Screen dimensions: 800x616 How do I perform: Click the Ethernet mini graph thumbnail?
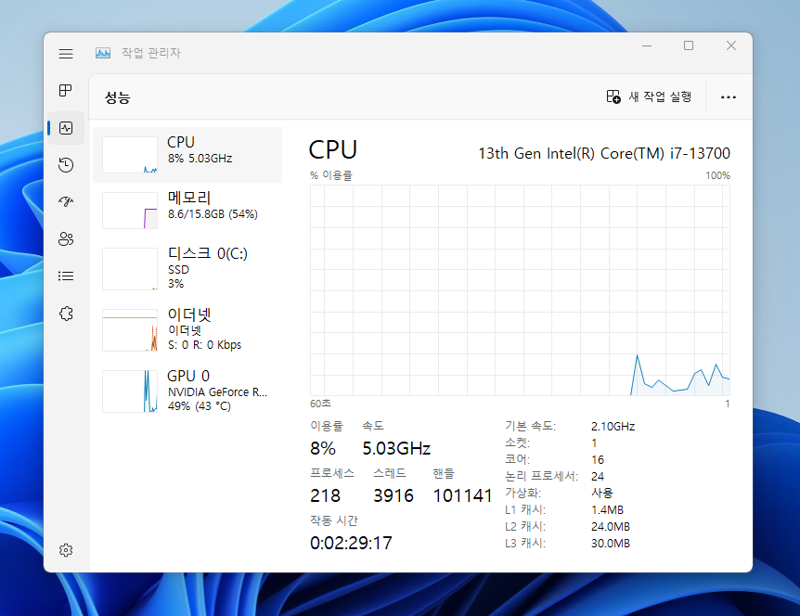130,330
